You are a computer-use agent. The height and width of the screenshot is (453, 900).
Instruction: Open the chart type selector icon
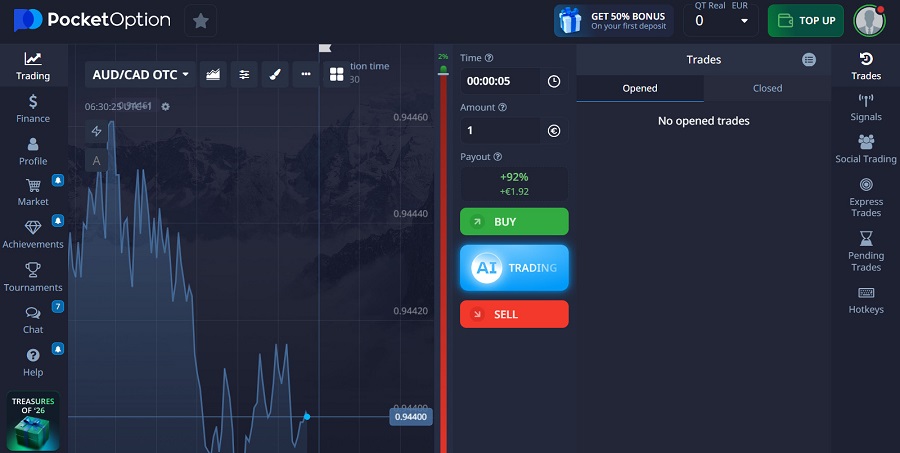coord(213,75)
